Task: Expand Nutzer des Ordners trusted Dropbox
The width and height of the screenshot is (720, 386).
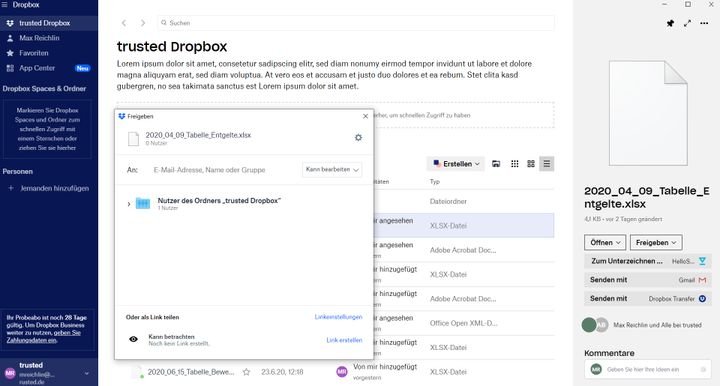Action: (x=129, y=204)
